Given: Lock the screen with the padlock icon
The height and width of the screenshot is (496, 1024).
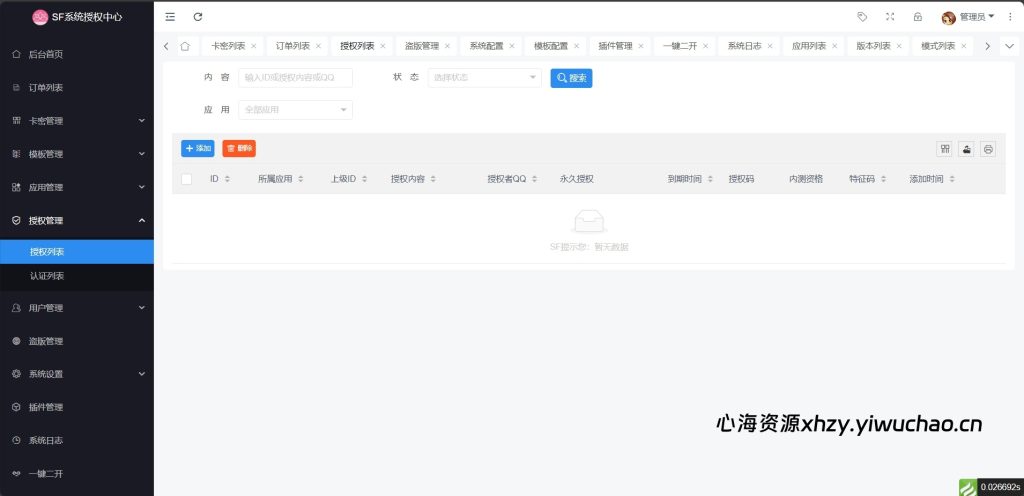Looking at the screenshot, I should 918,17.
